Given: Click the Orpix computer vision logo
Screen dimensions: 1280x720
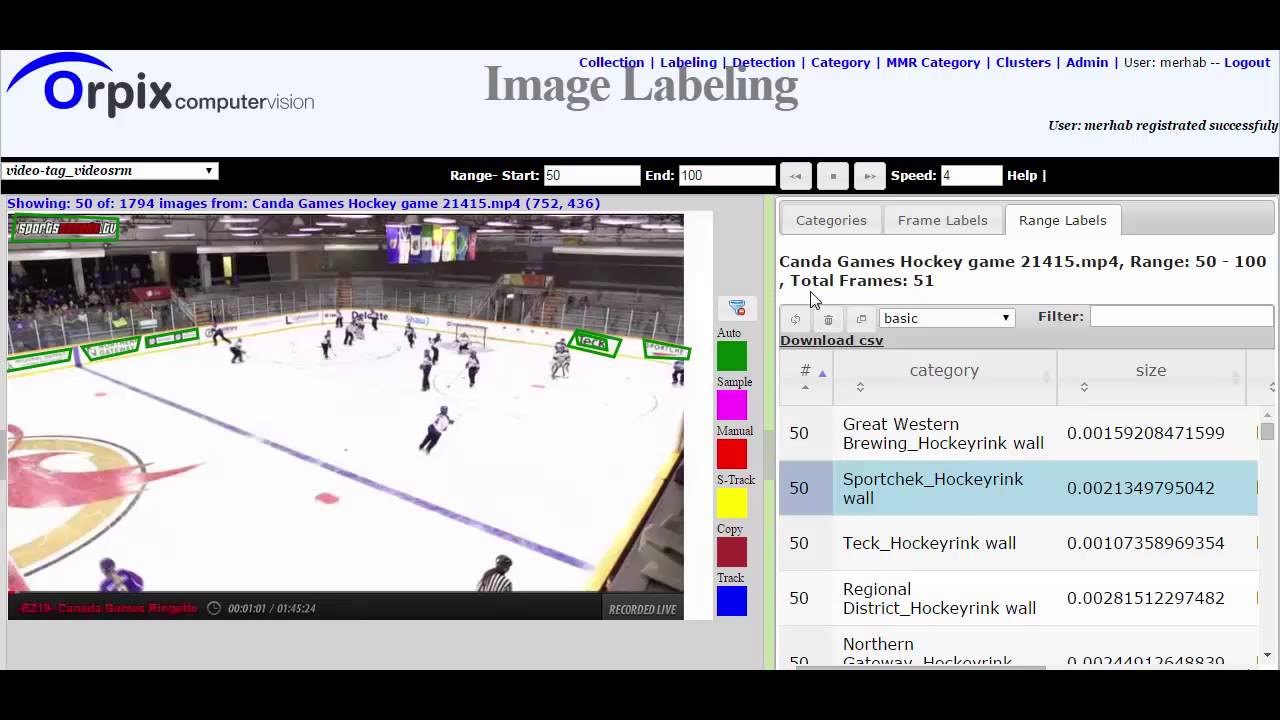Looking at the screenshot, I should click(160, 87).
